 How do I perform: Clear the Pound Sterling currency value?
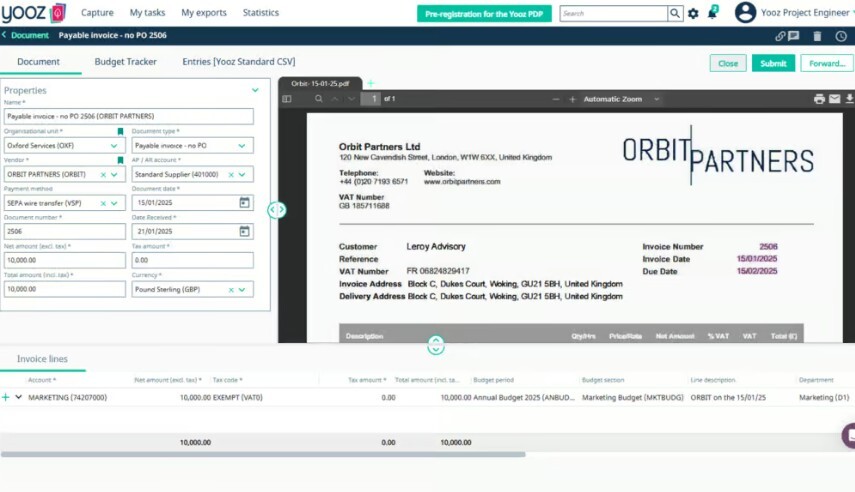pos(231,290)
